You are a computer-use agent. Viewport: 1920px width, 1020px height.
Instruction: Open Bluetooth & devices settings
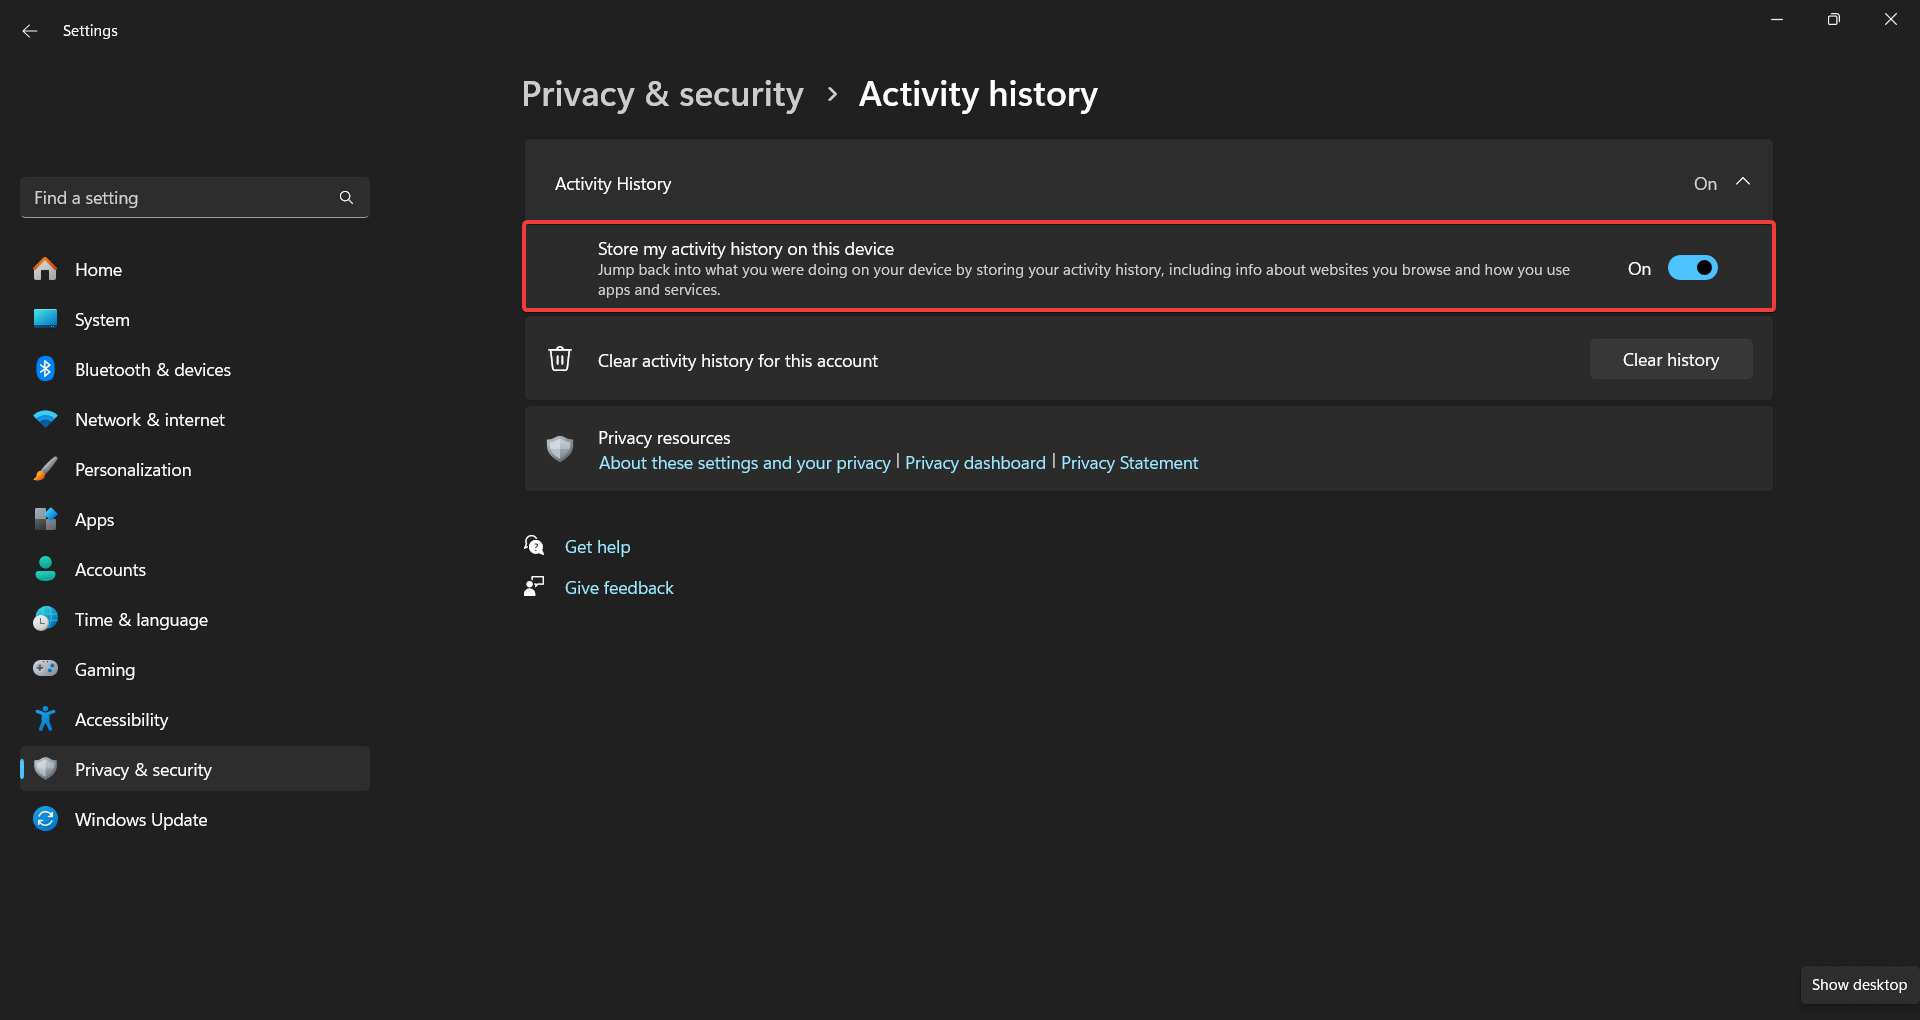point(195,369)
